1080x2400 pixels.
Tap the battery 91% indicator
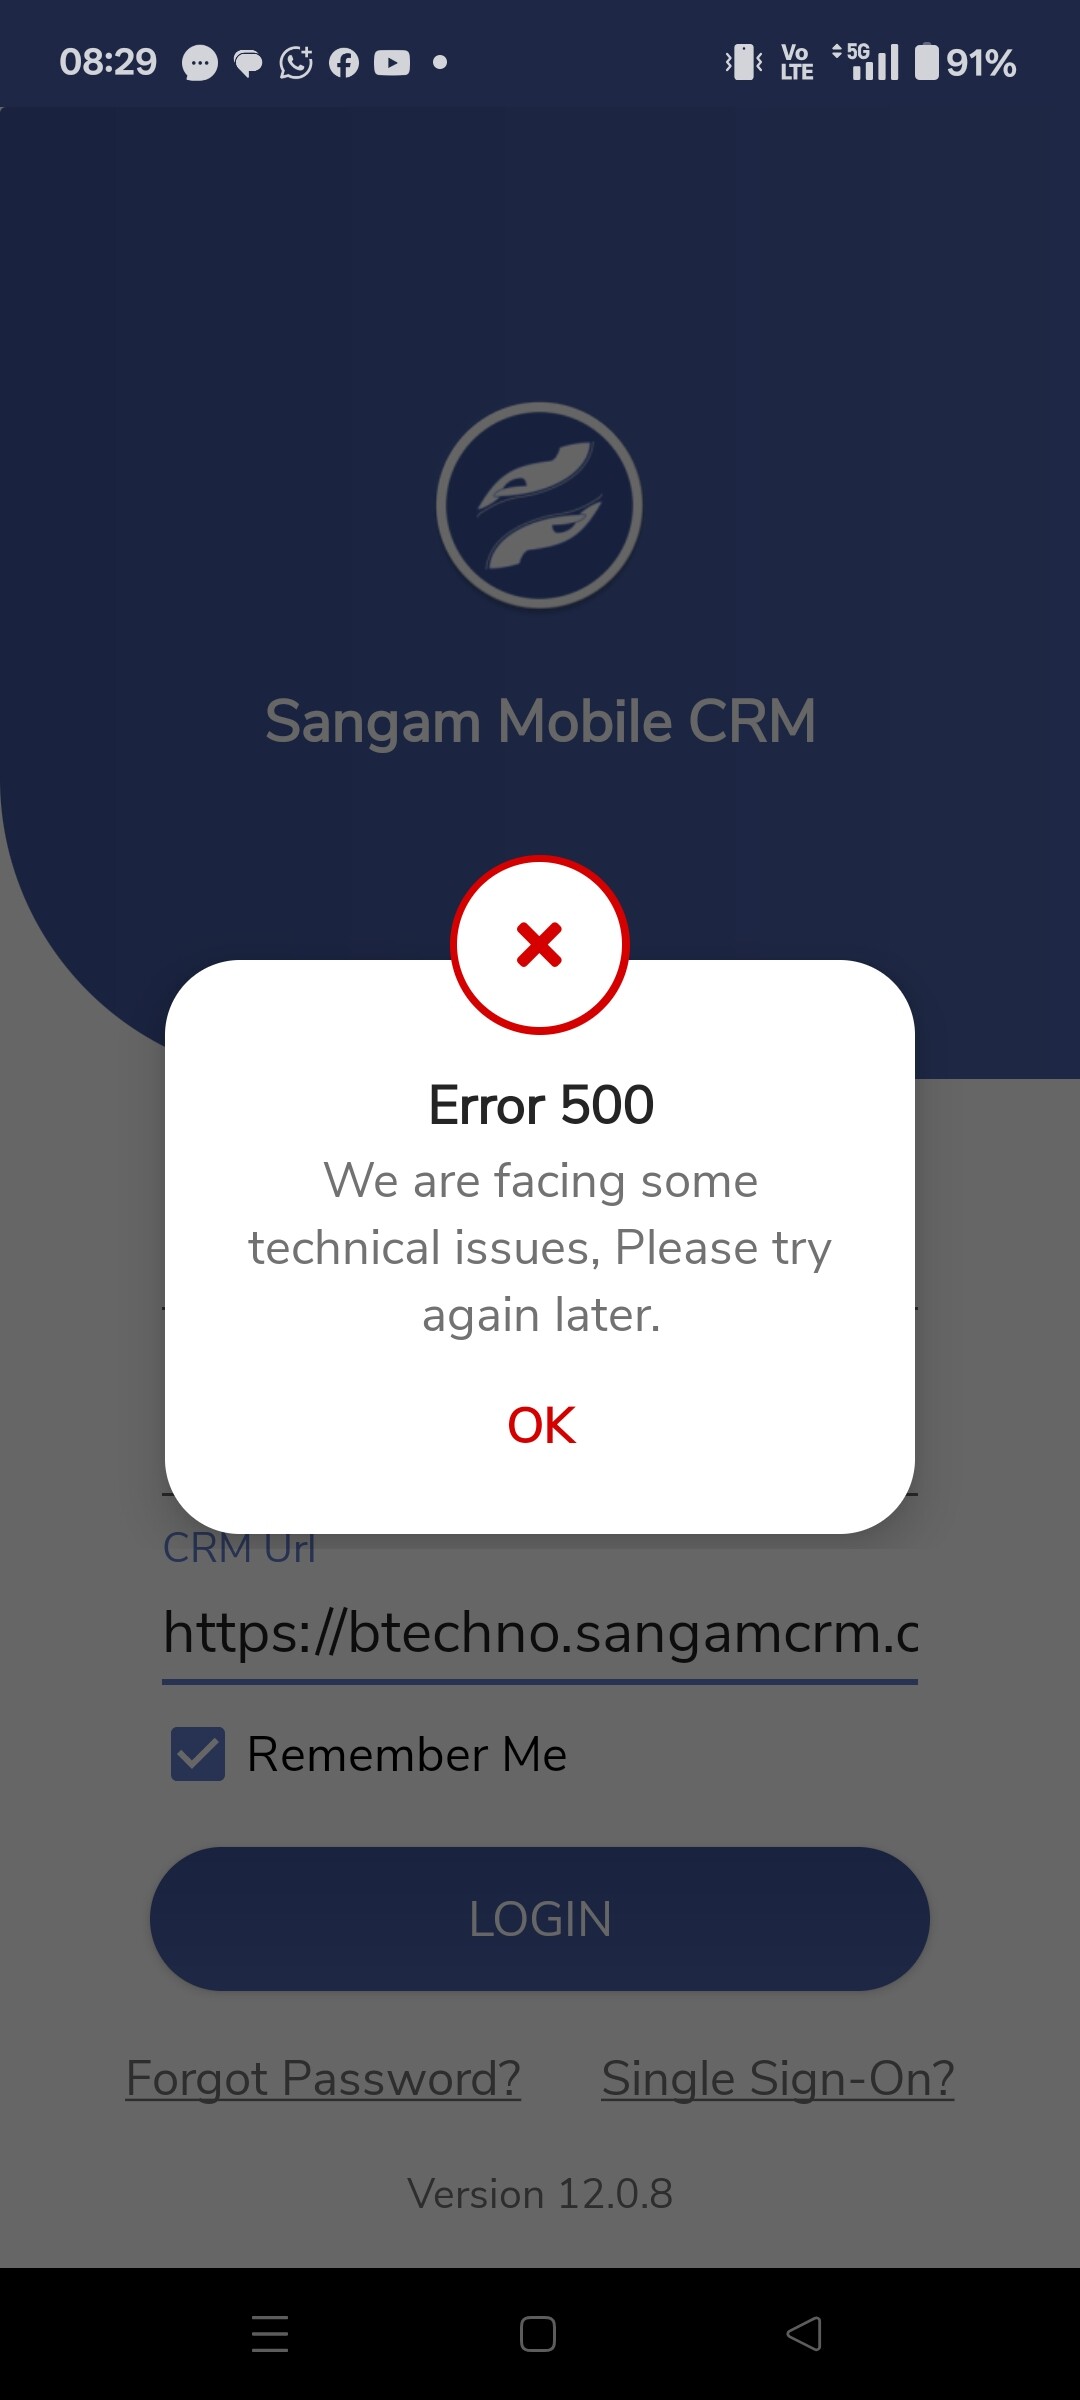coord(966,62)
